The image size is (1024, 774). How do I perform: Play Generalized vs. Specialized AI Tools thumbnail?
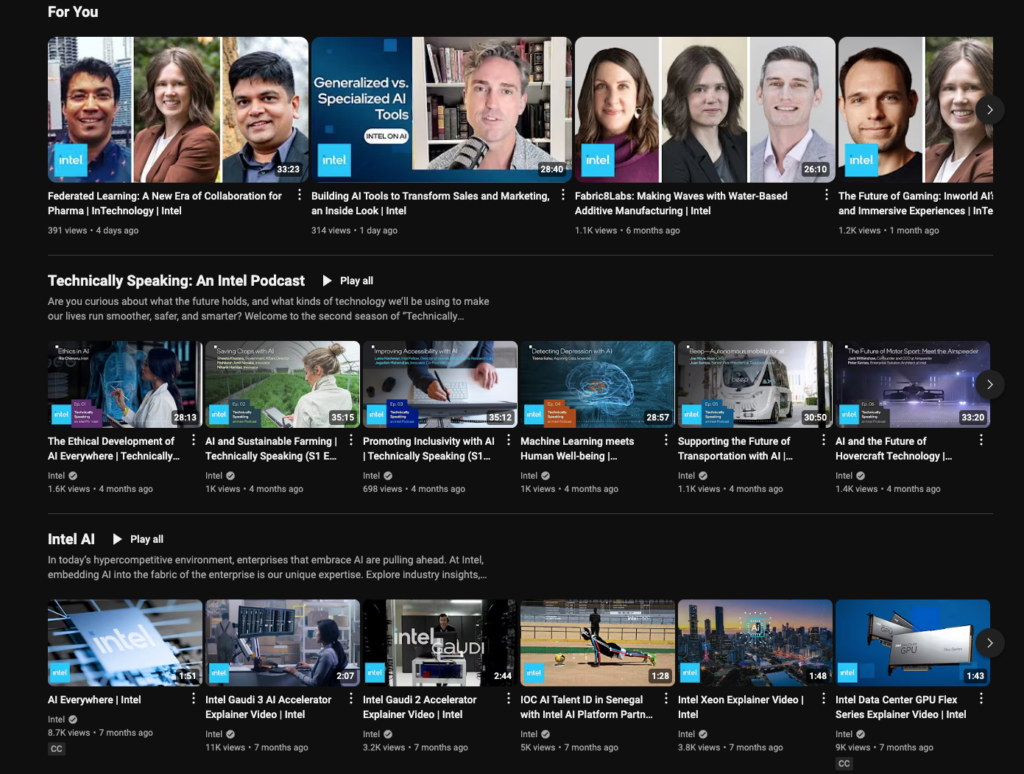coord(441,110)
